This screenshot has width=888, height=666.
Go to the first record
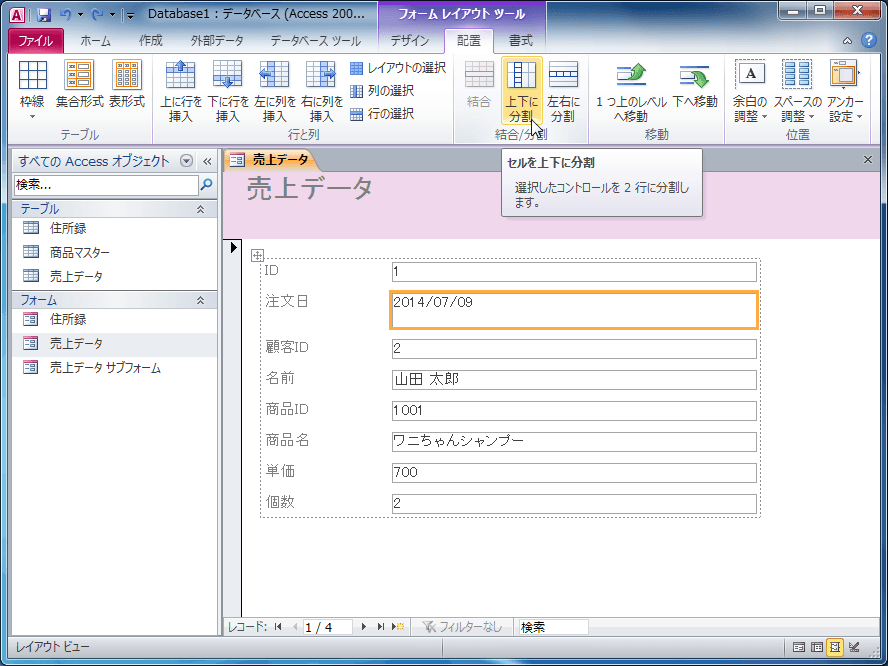pyautogui.click(x=278, y=627)
